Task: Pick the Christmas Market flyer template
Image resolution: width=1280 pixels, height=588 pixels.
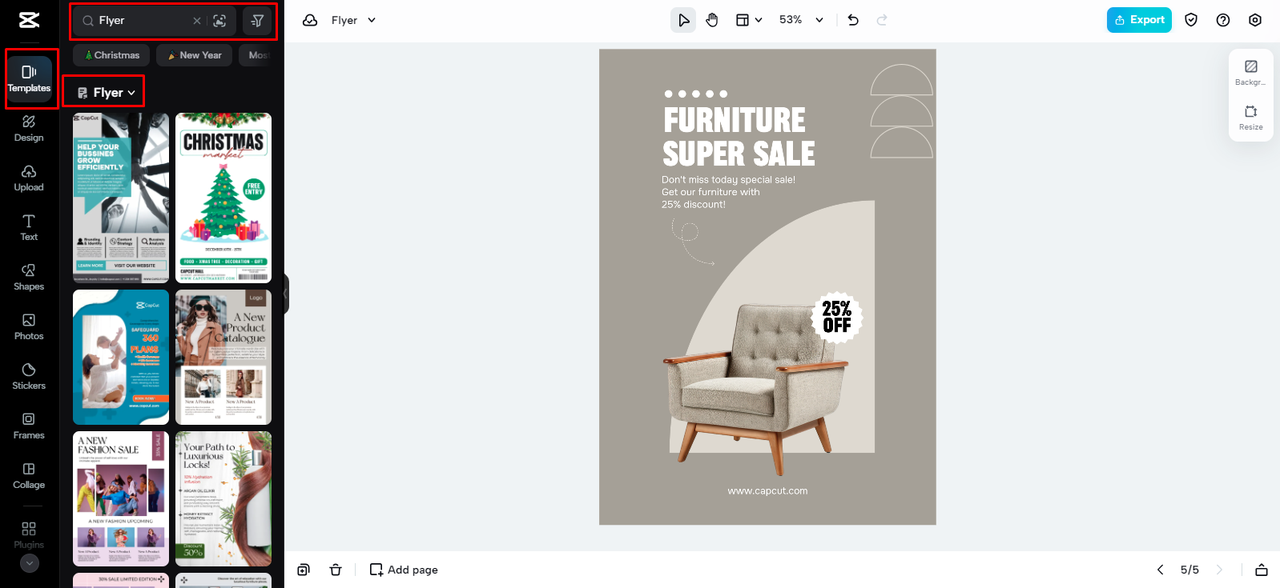Action: (x=223, y=198)
